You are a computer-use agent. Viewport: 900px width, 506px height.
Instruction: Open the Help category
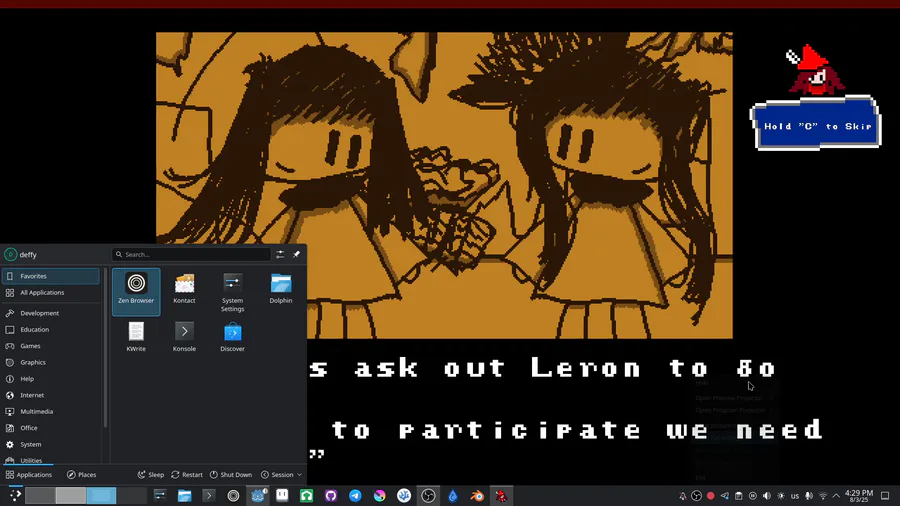(x=51, y=379)
